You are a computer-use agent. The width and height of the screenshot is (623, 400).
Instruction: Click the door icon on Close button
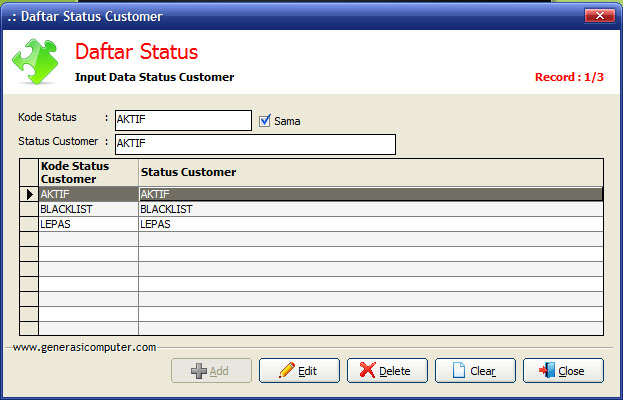click(546, 371)
